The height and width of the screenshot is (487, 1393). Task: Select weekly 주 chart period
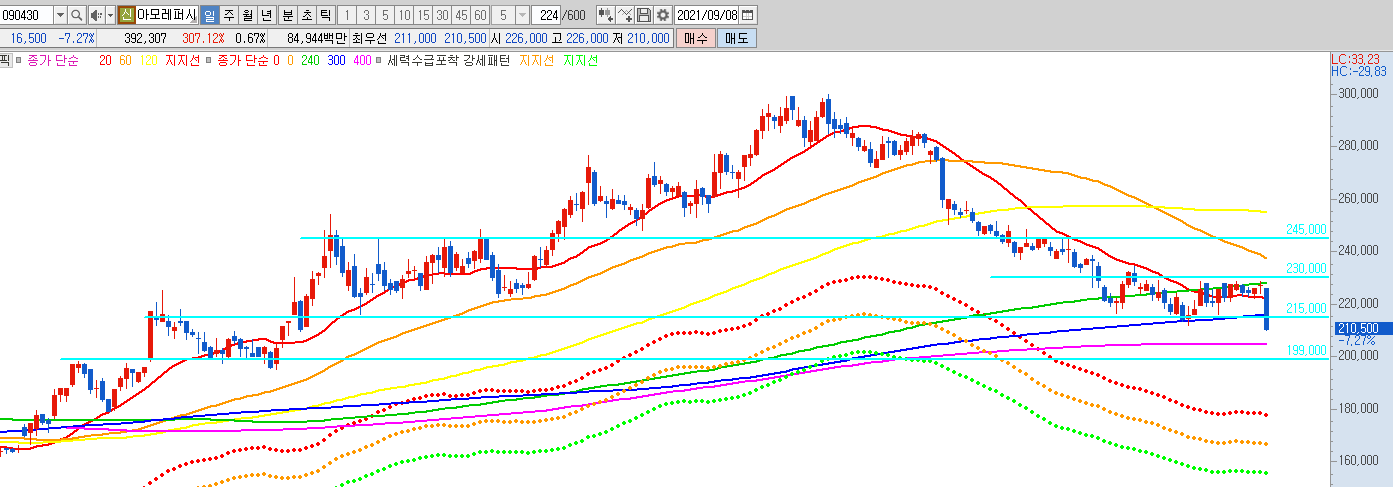pos(228,15)
